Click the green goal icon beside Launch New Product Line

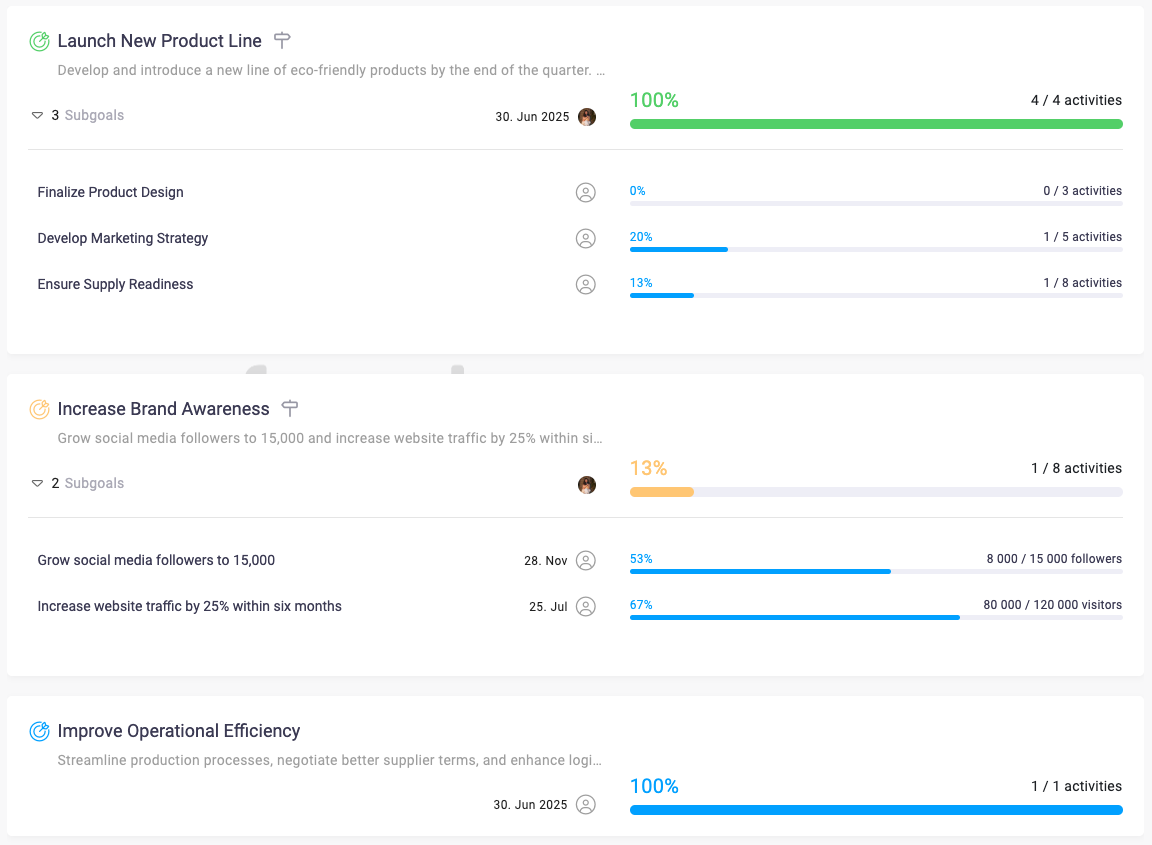pos(39,41)
